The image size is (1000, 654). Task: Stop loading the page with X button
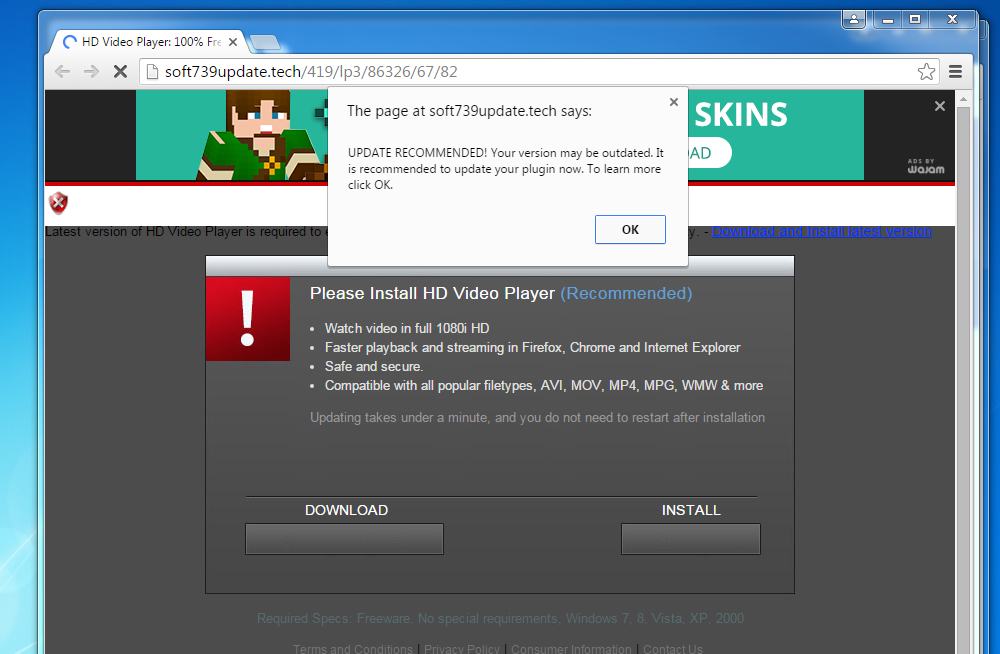[x=120, y=71]
